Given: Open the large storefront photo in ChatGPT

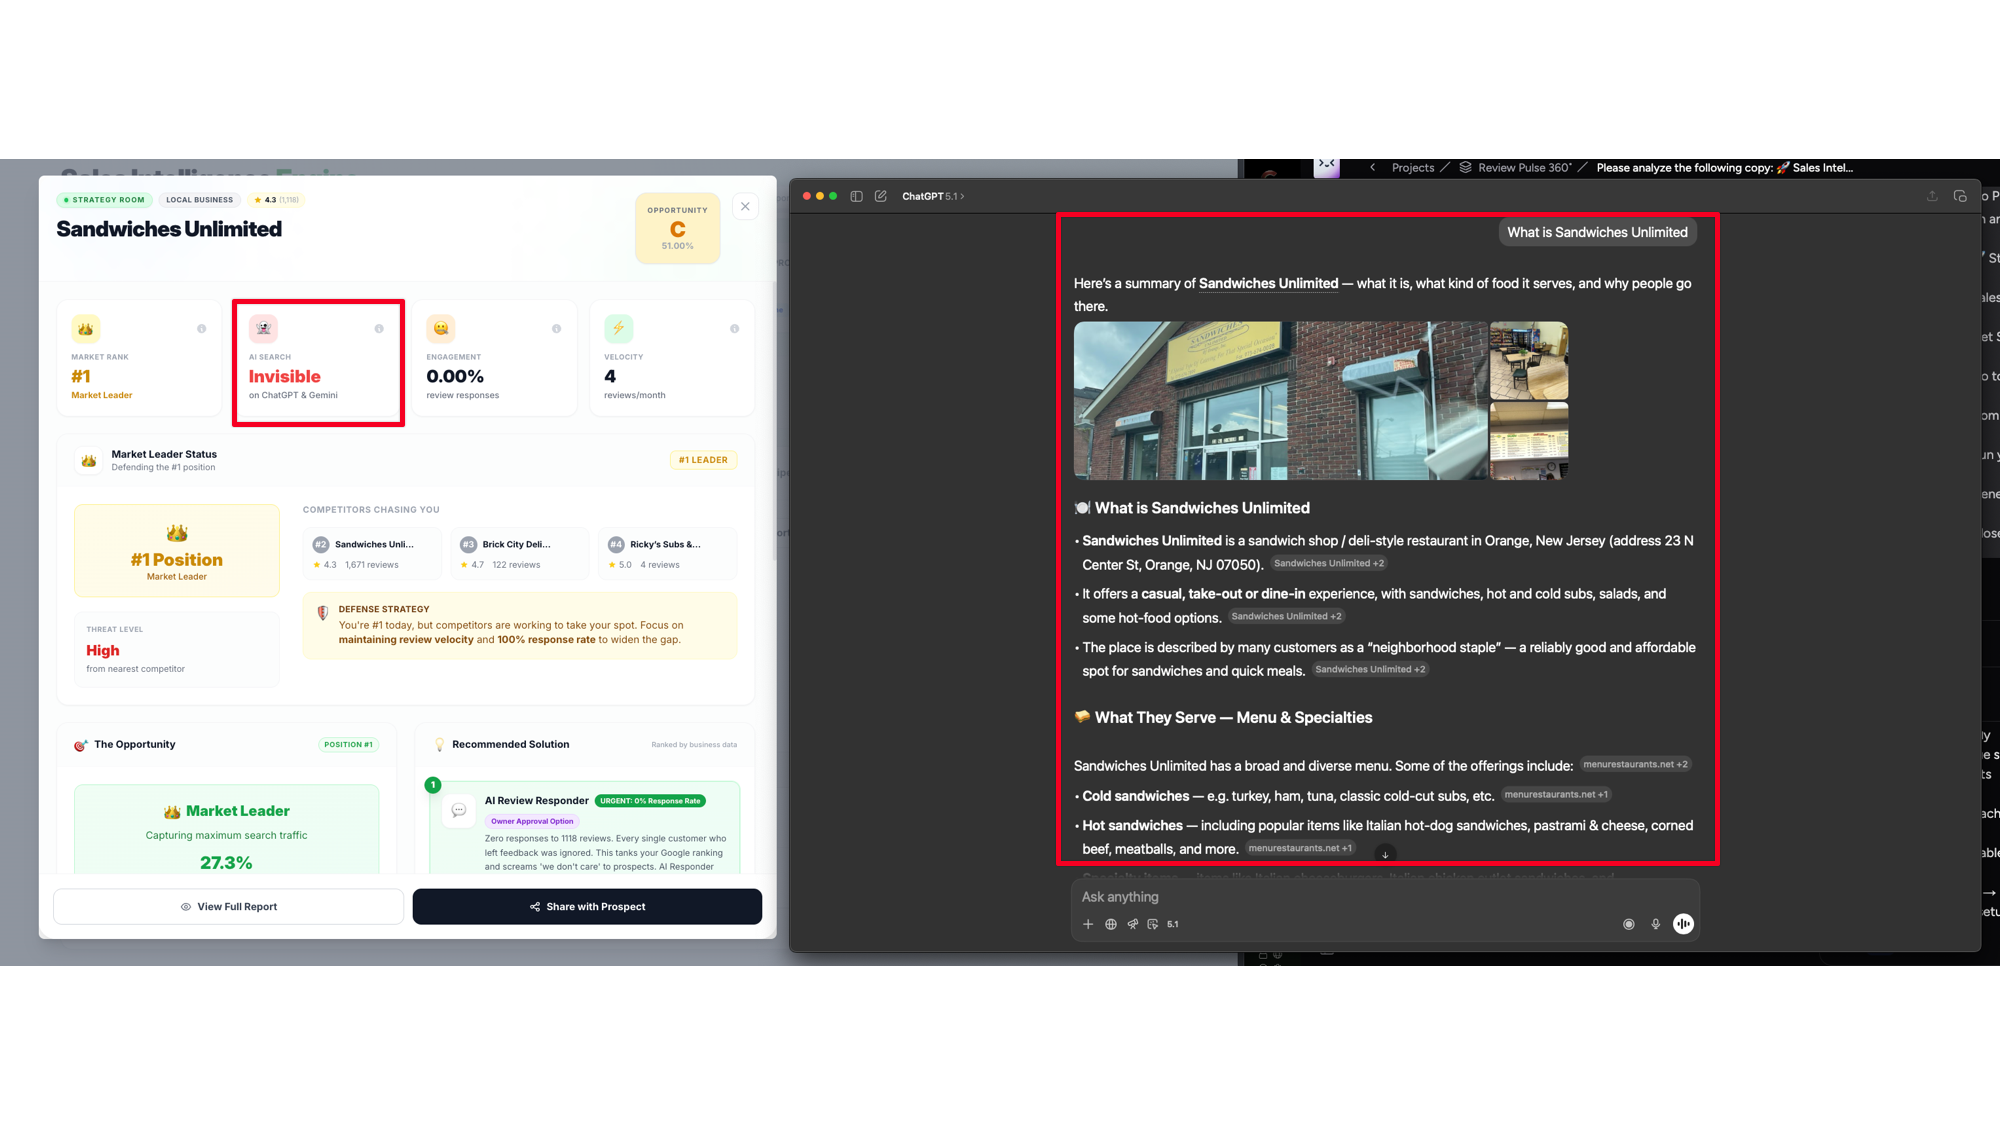Looking at the screenshot, I should point(1281,401).
